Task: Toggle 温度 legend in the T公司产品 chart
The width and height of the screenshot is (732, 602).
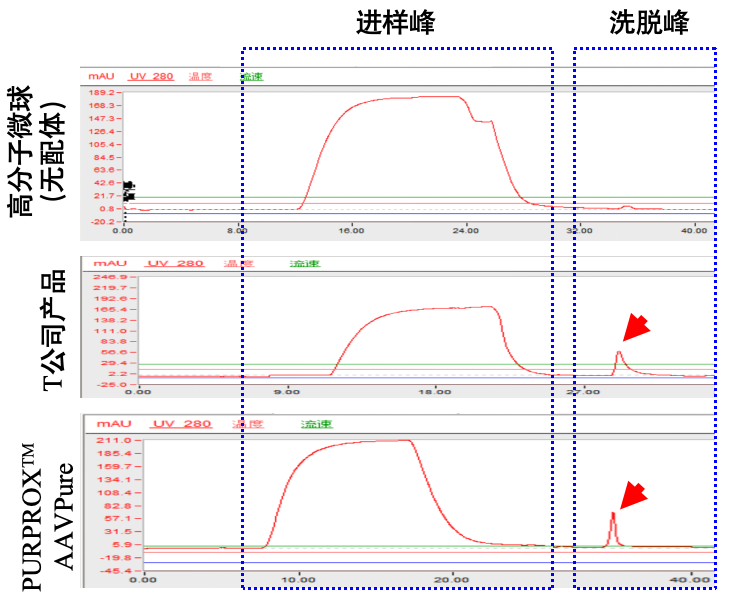Action: tap(239, 264)
